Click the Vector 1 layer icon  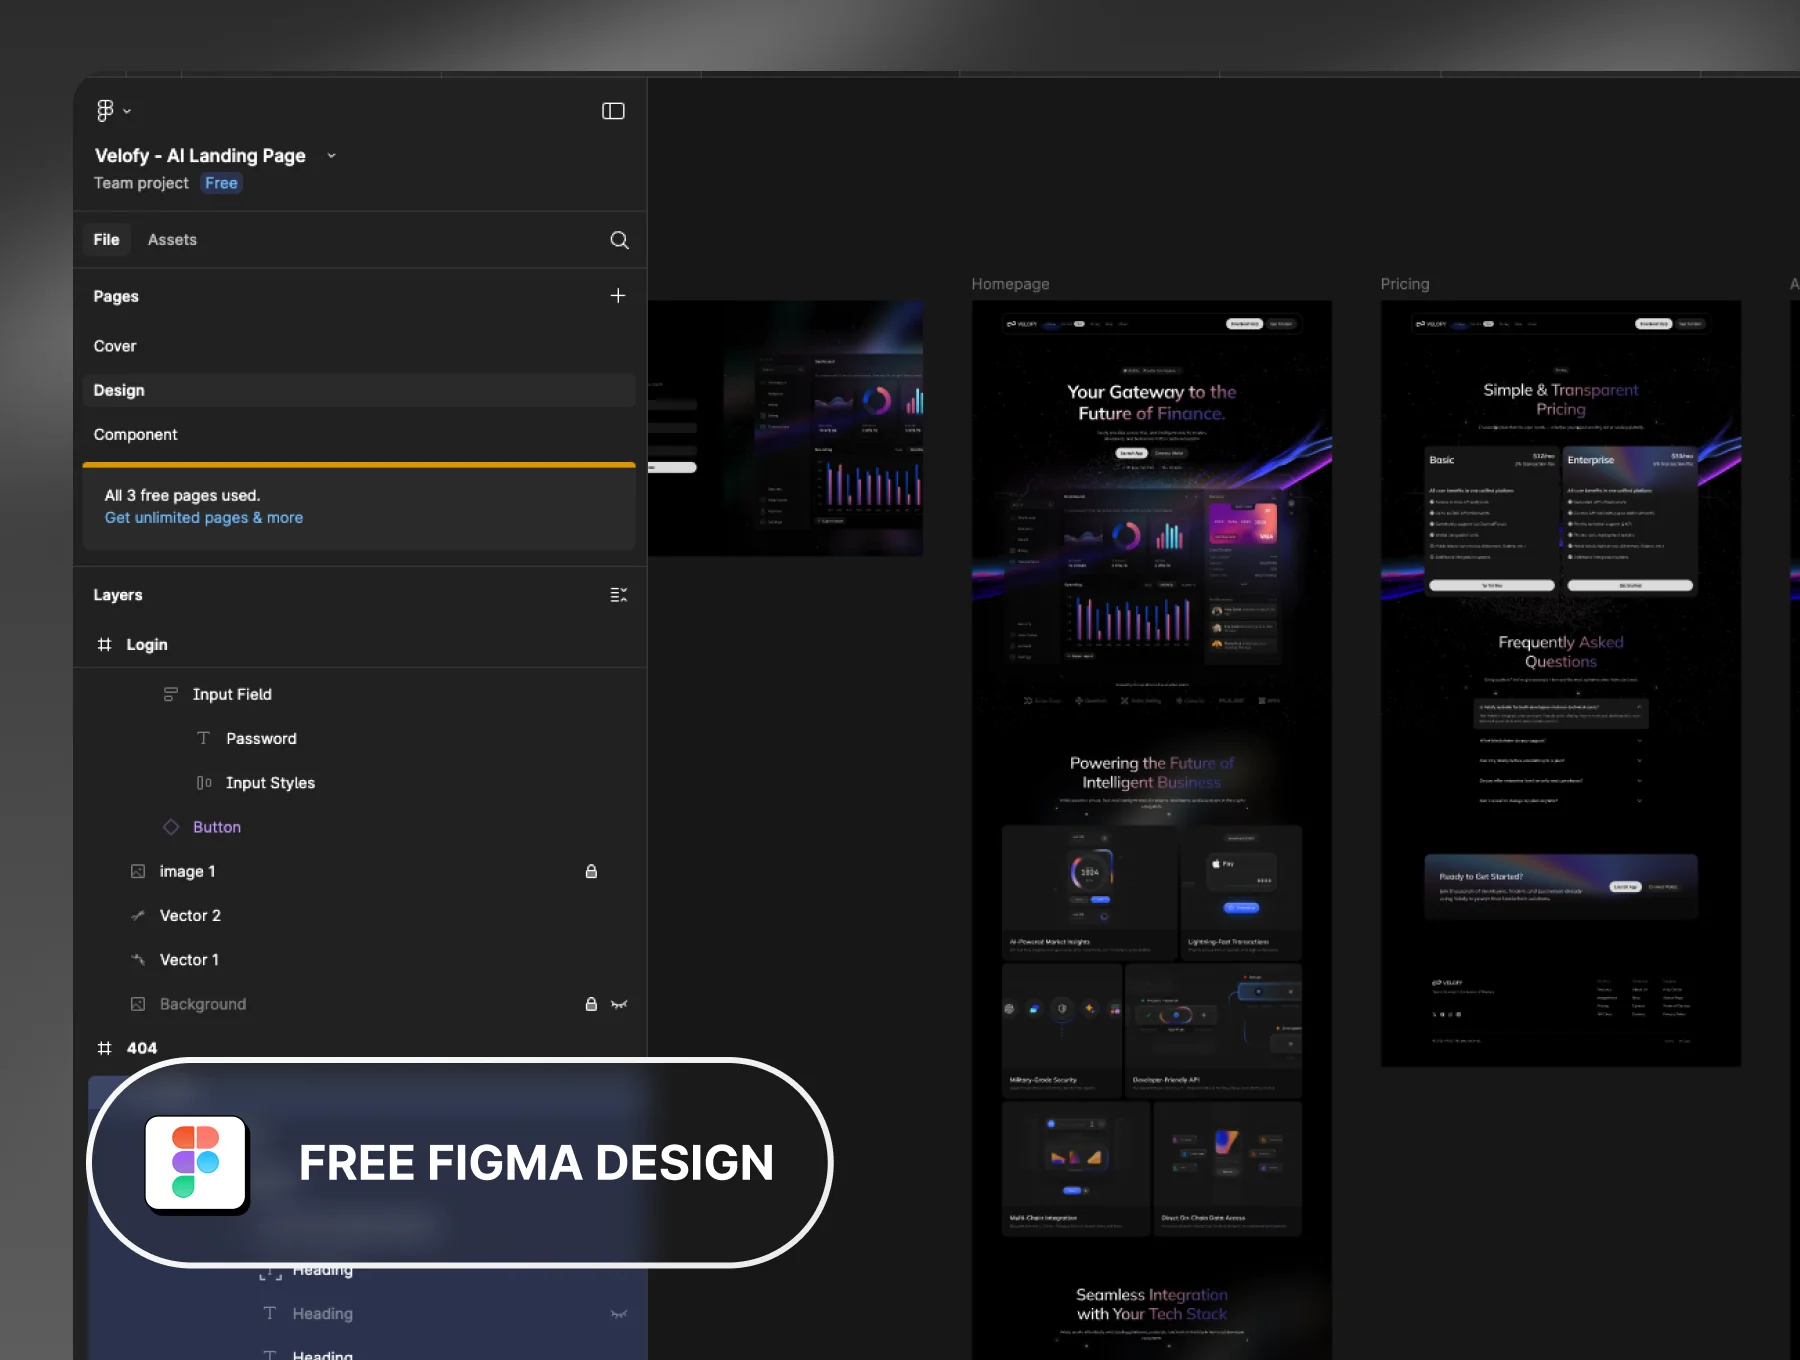click(x=138, y=960)
